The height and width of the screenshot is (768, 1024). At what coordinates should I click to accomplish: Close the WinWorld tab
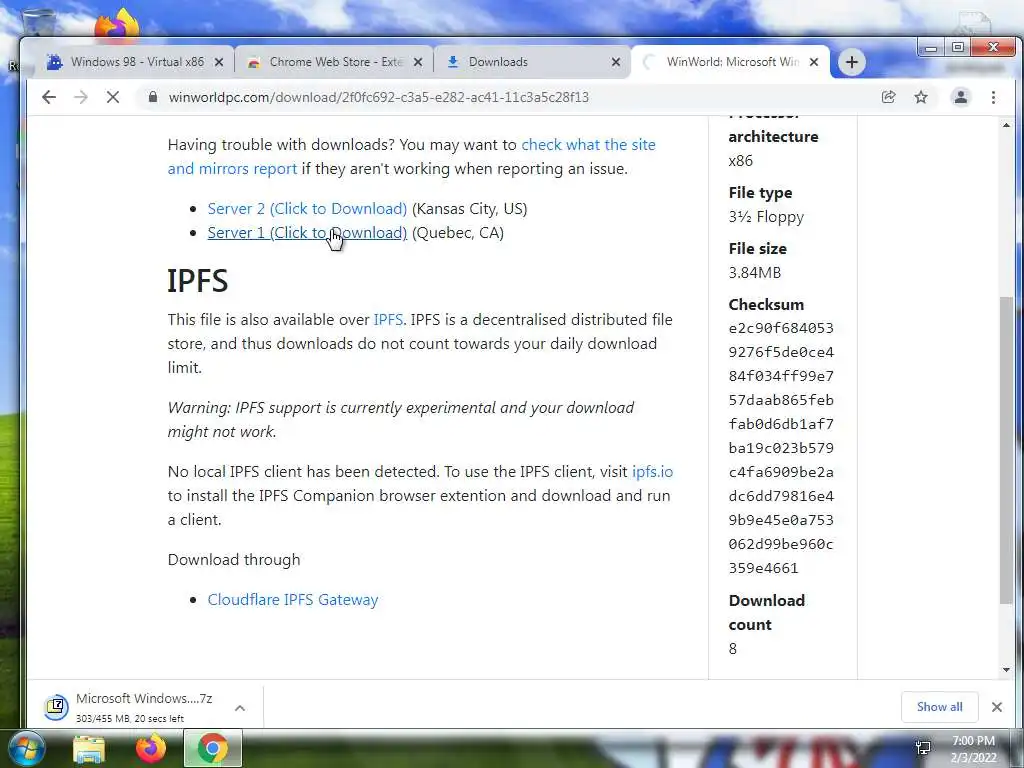point(814,62)
